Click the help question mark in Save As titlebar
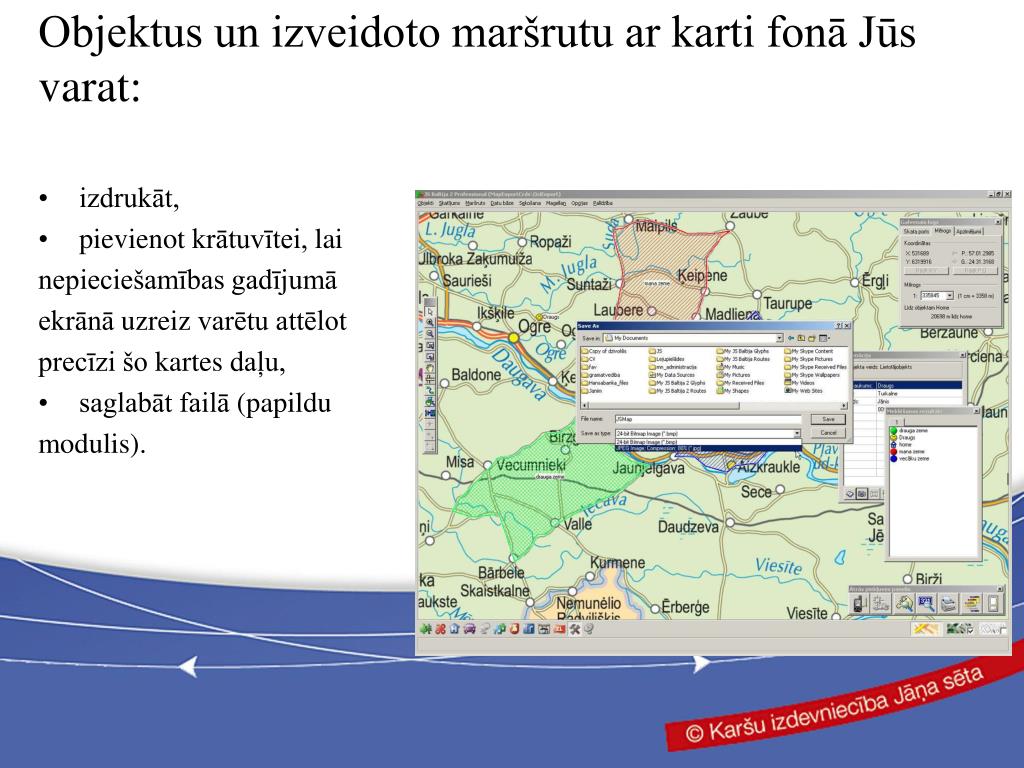Viewport: 1024px width, 768px height. [x=838, y=325]
